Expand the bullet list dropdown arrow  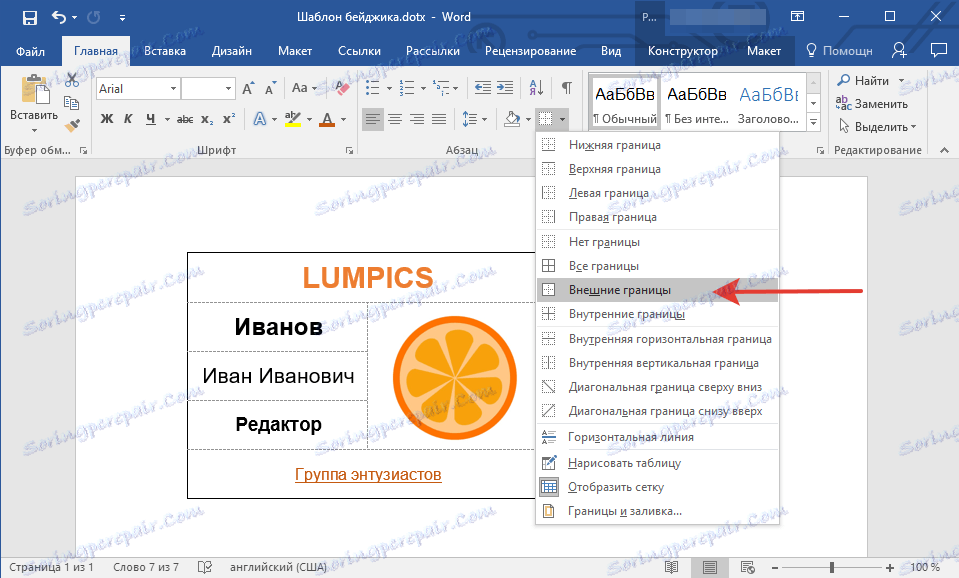388,89
